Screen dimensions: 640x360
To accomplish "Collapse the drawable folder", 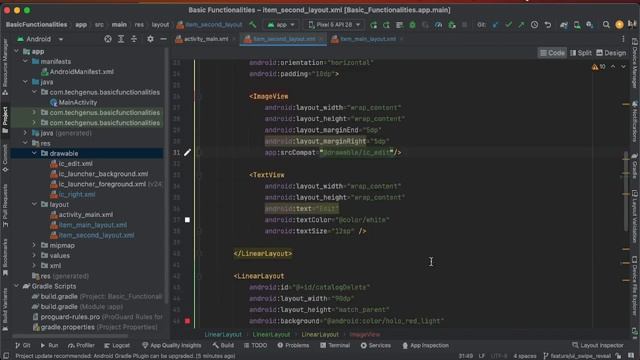I will point(35,153).
